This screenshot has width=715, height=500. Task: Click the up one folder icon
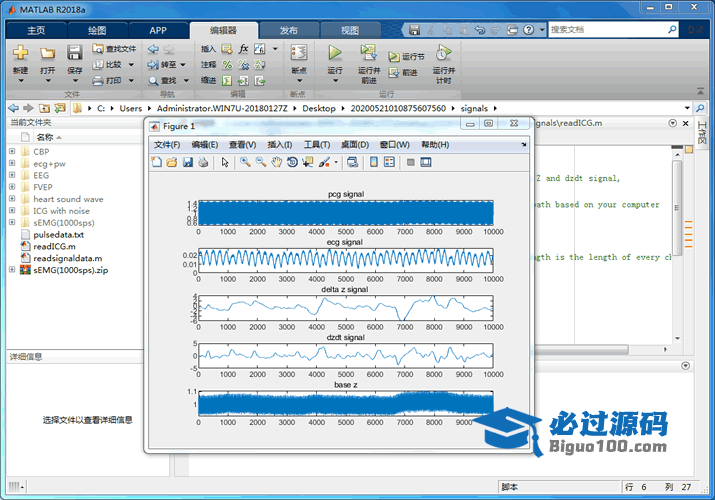point(44,108)
